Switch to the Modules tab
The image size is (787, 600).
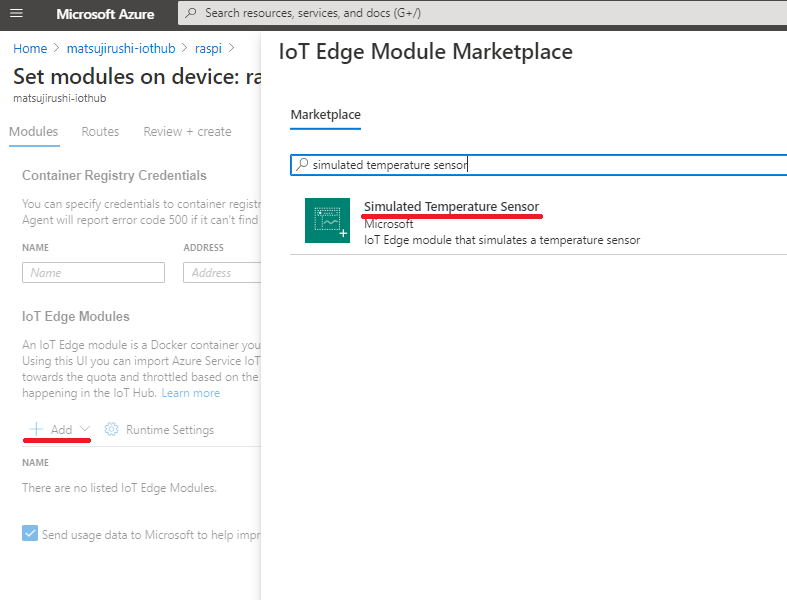coord(34,132)
